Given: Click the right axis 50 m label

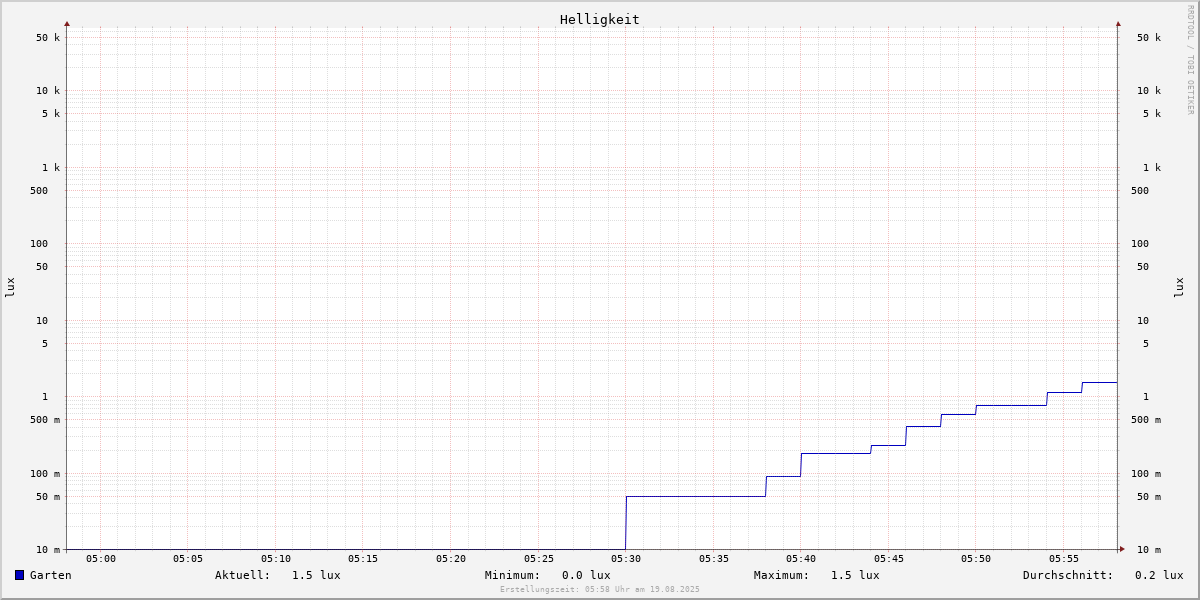Looking at the screenshot, I should [1149, 497].
